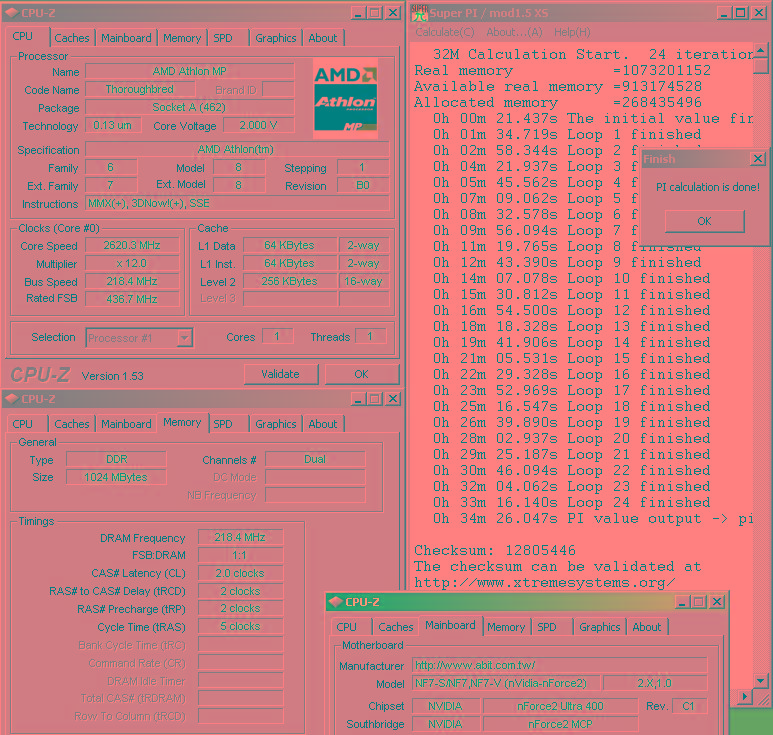The width and height of the screenshot is (773, 735).
Task: Click the Core Voltage value 2.000 V
Action: [258, 125]
